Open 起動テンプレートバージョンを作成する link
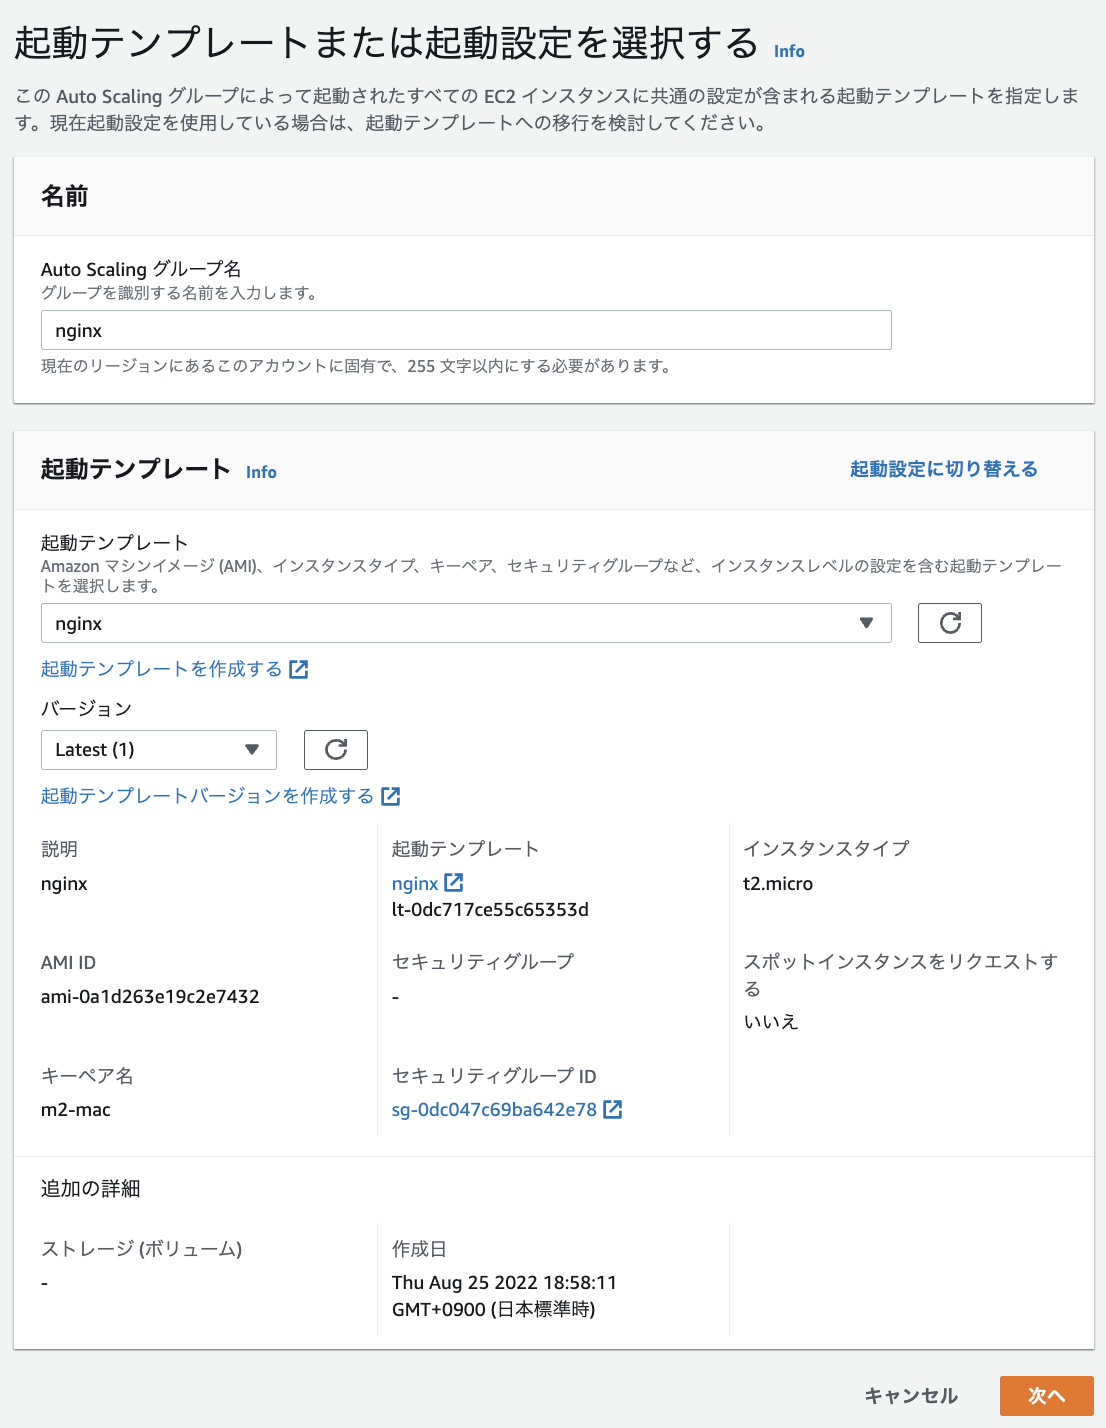 205,796
